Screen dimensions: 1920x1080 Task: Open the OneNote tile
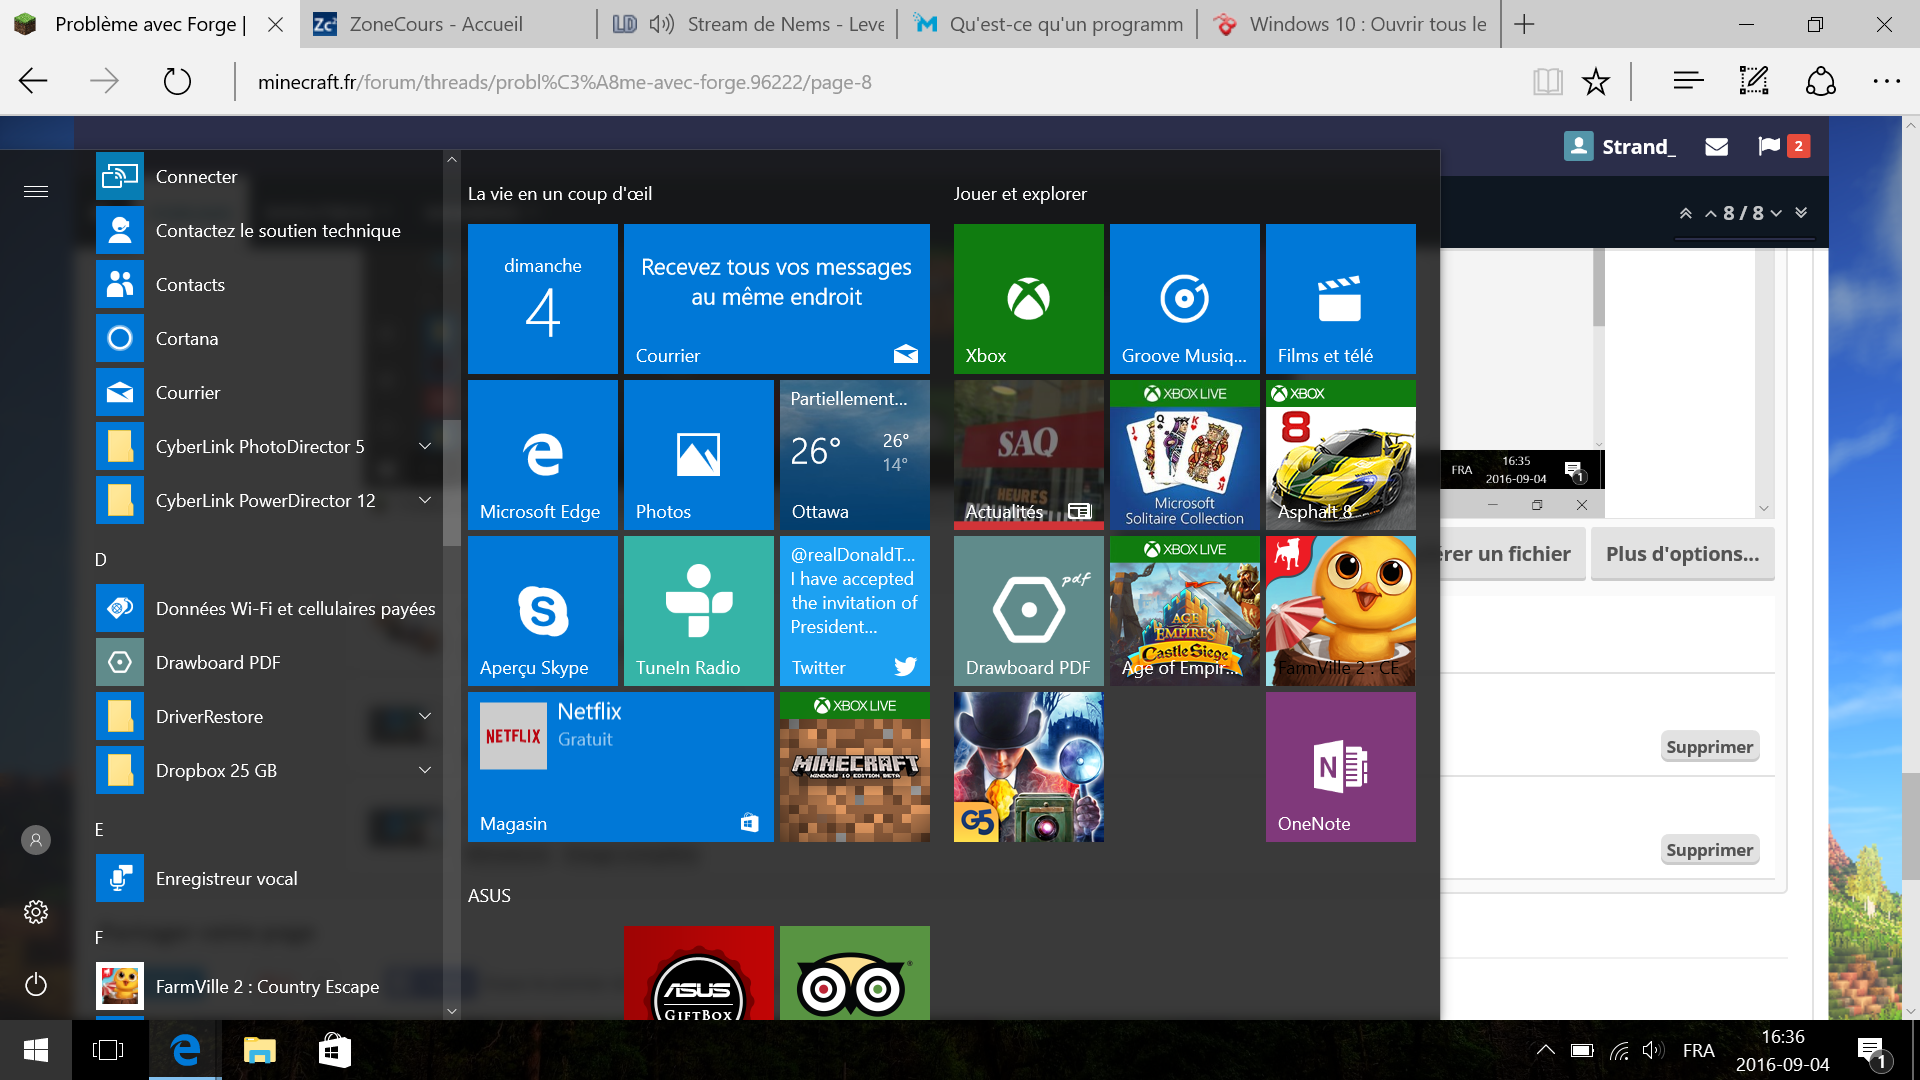click(1340, 767)
